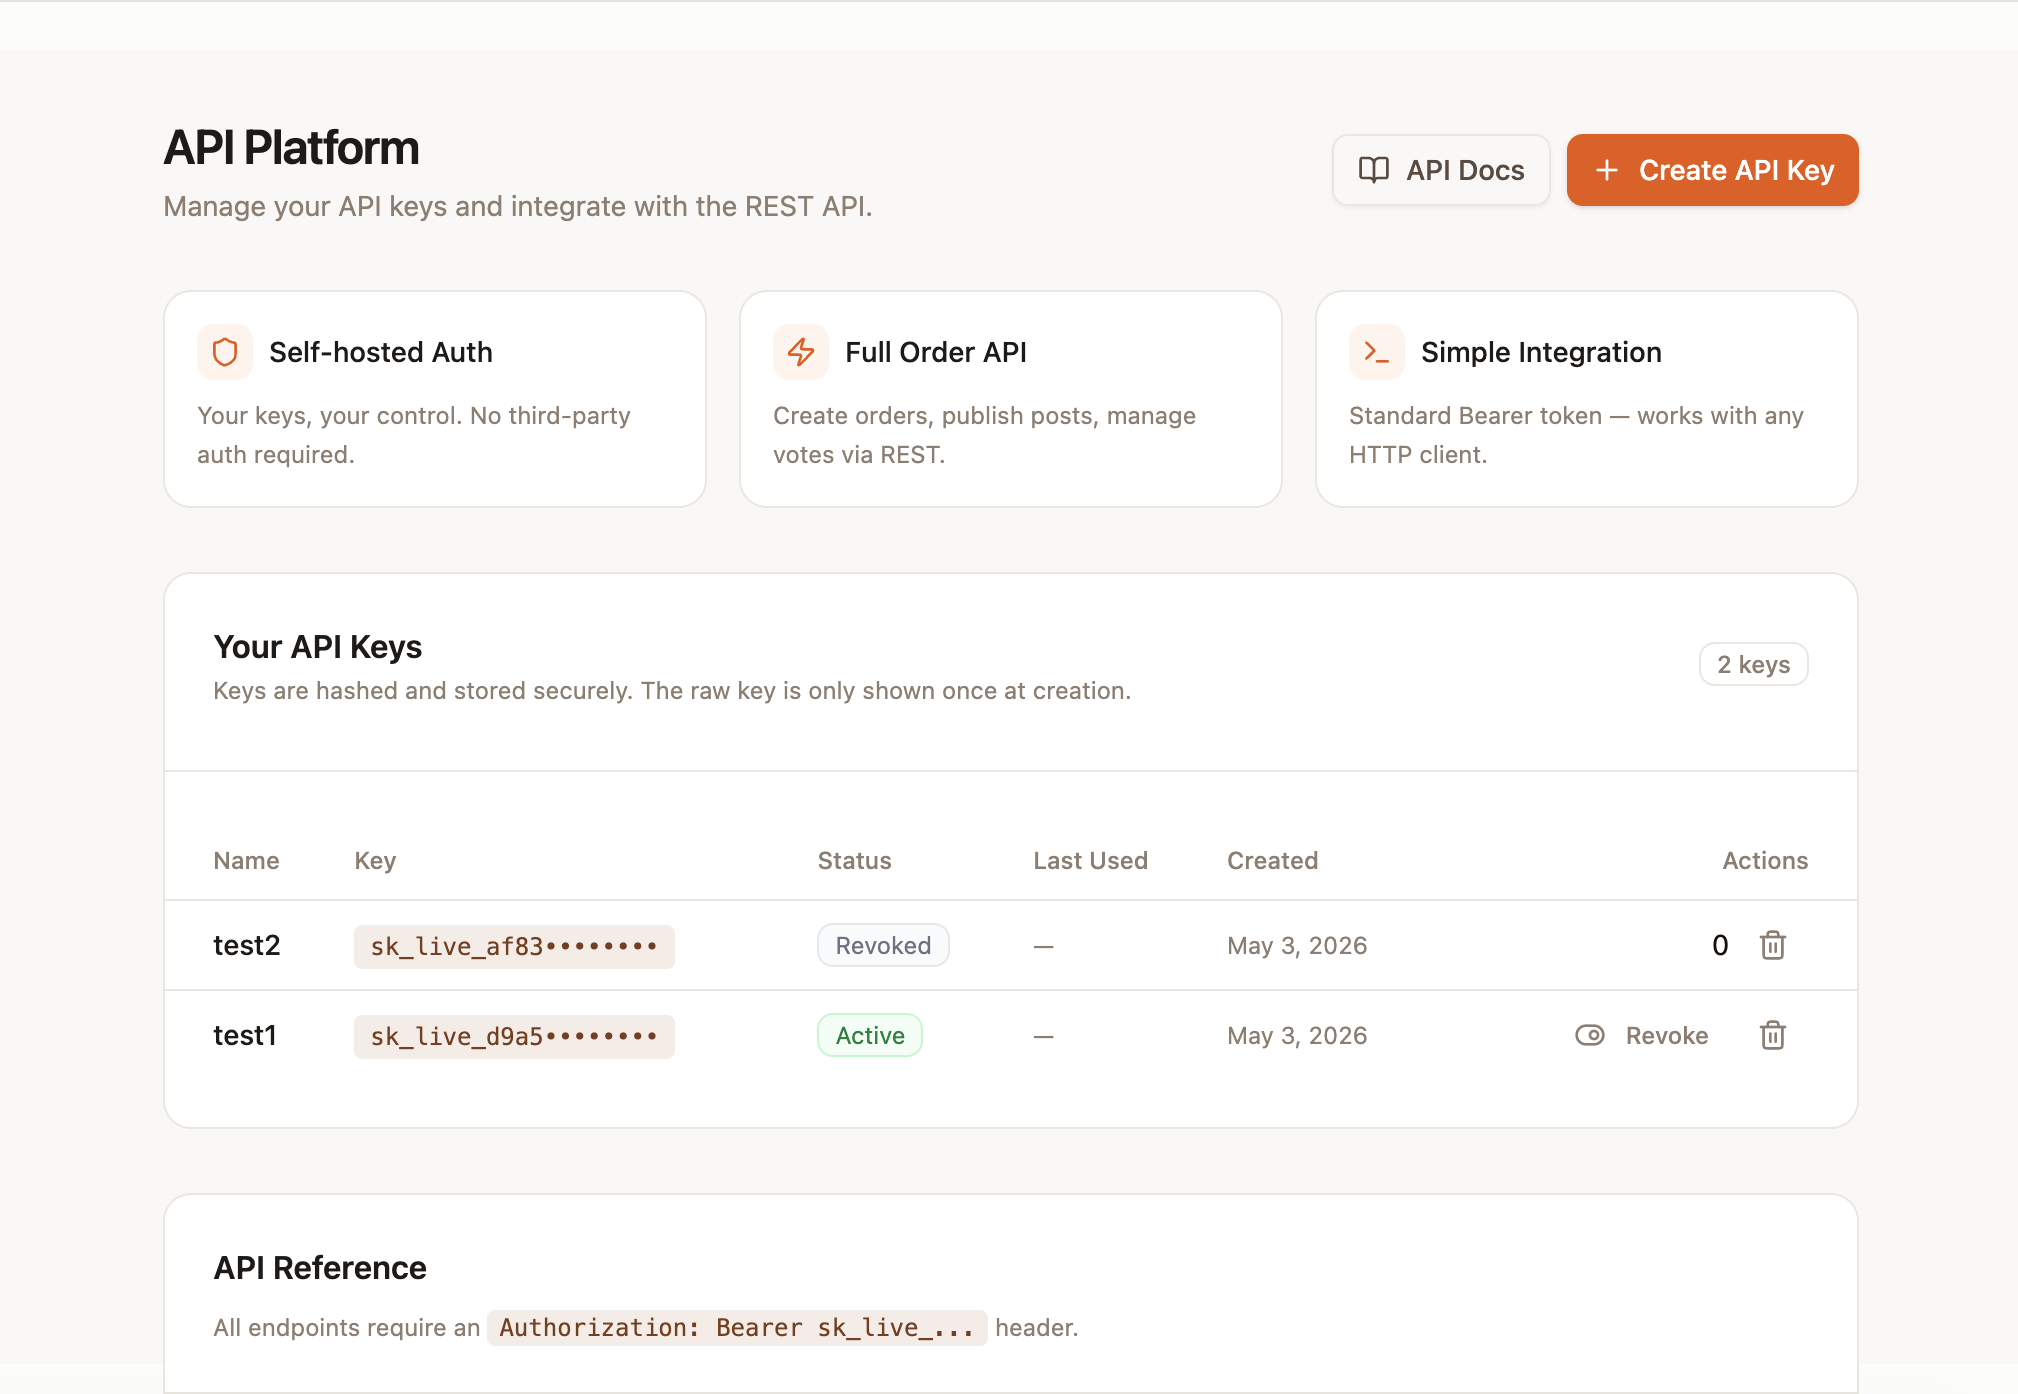
Task: Click the Actions column header
Action: click(x=1765, y=861)
